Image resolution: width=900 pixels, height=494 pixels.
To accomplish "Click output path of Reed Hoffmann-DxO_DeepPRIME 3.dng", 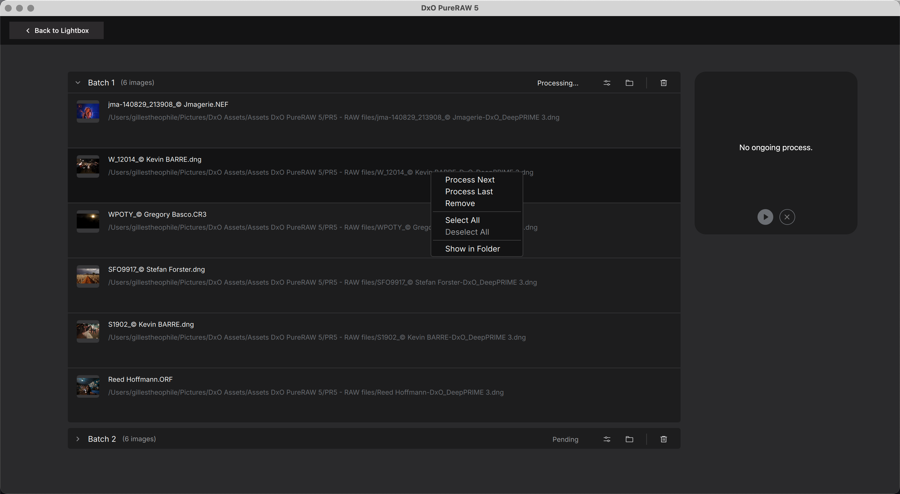I will (x=306, y=392).
